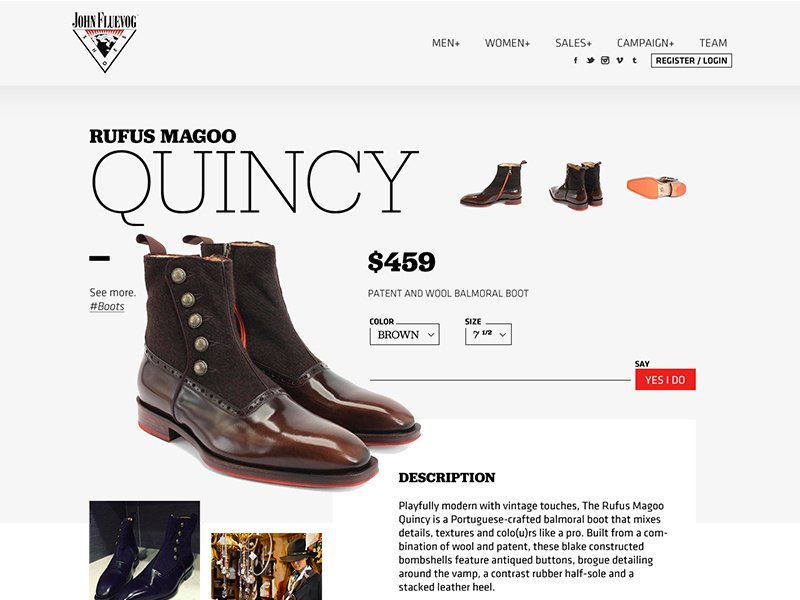Open the SALES+ menu
The image size is (800, 600).
coord(573,43)
